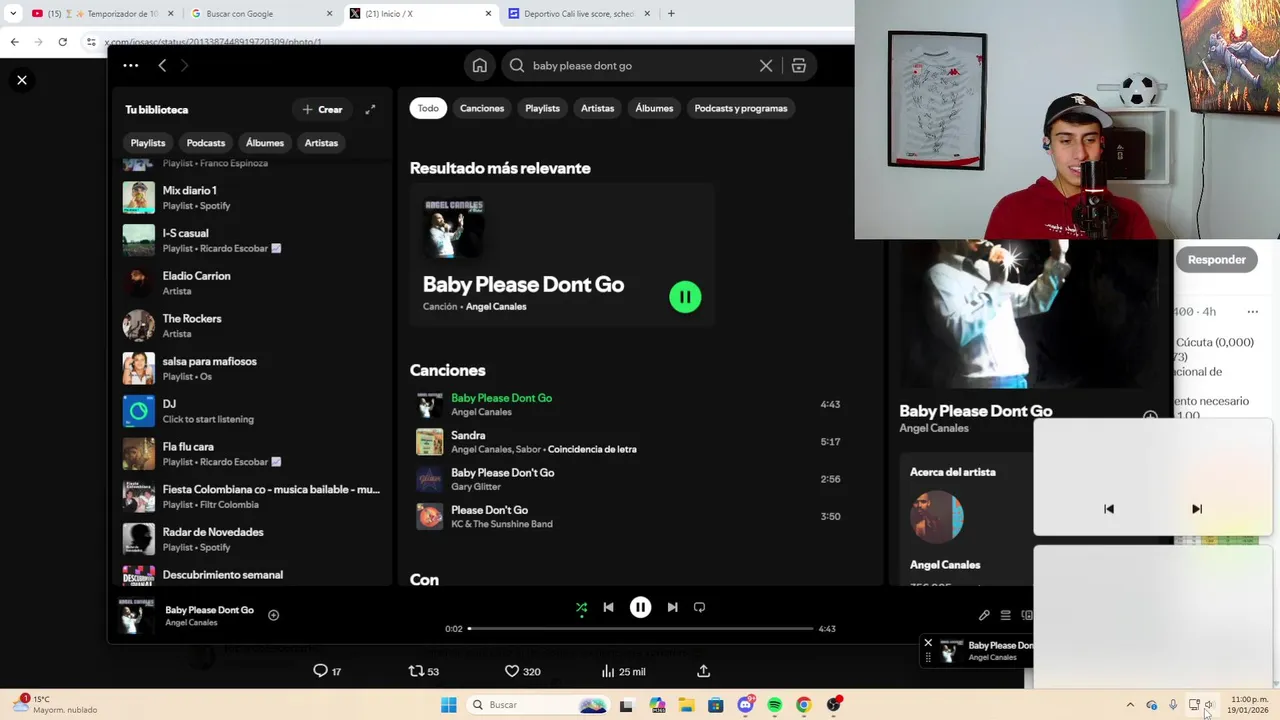Screen dimensions: 1280x720
Task: Close the X photo viewer with the X button
Action: click(22, 80)
